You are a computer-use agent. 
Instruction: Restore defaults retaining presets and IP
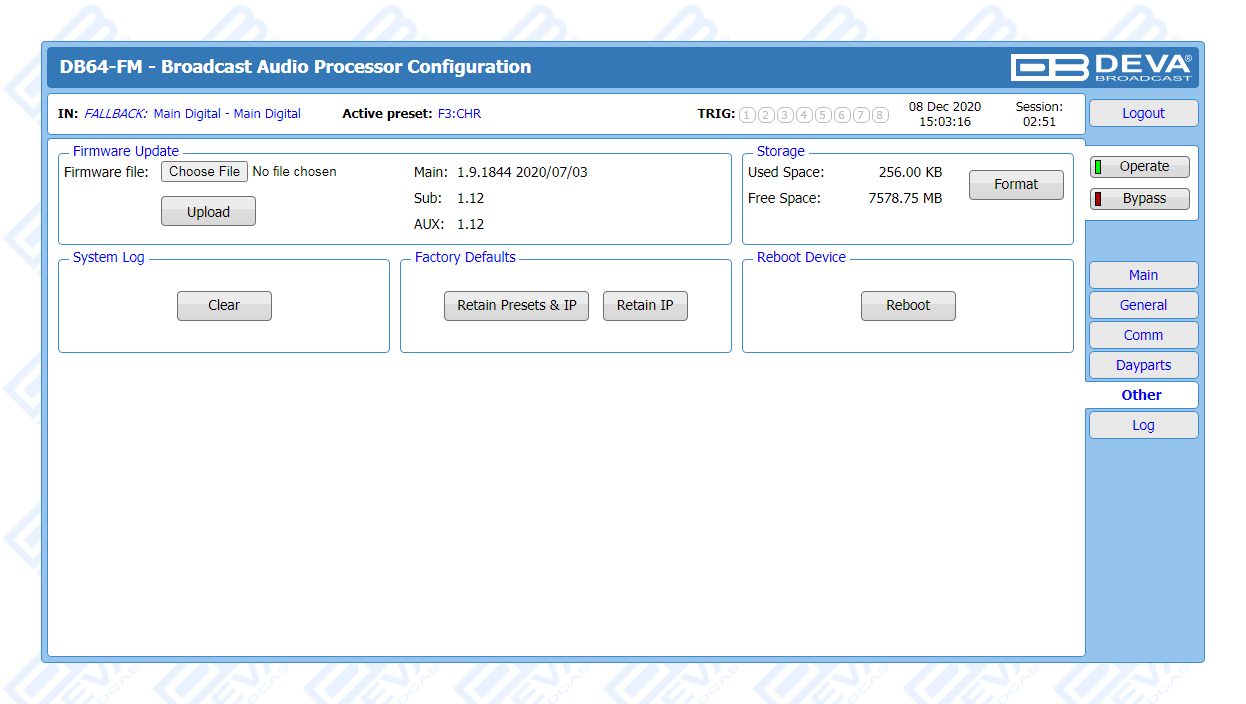click(x=516, y=306)
